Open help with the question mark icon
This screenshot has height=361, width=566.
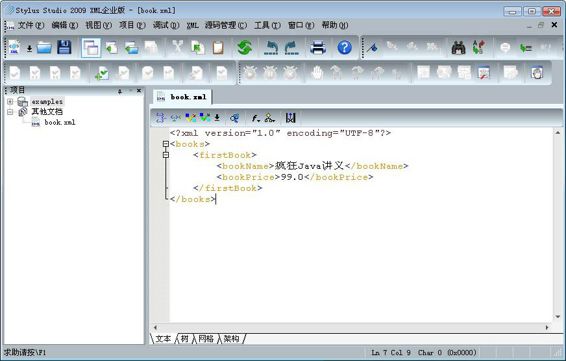[344, 47]
